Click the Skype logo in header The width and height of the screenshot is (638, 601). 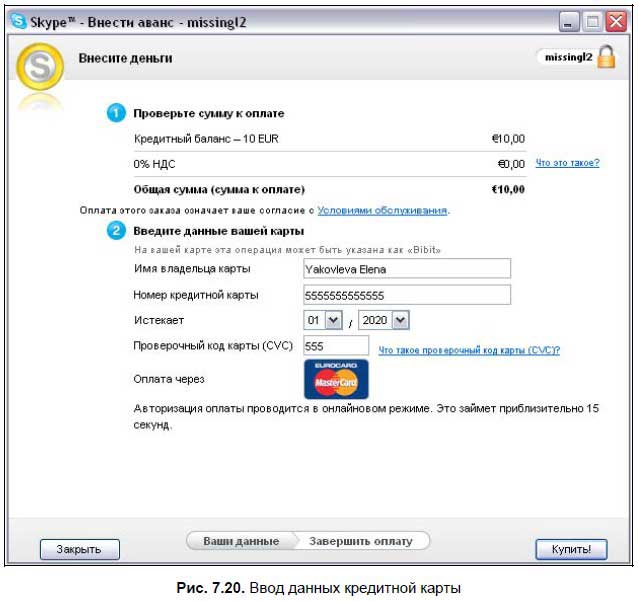coord(40,68)
